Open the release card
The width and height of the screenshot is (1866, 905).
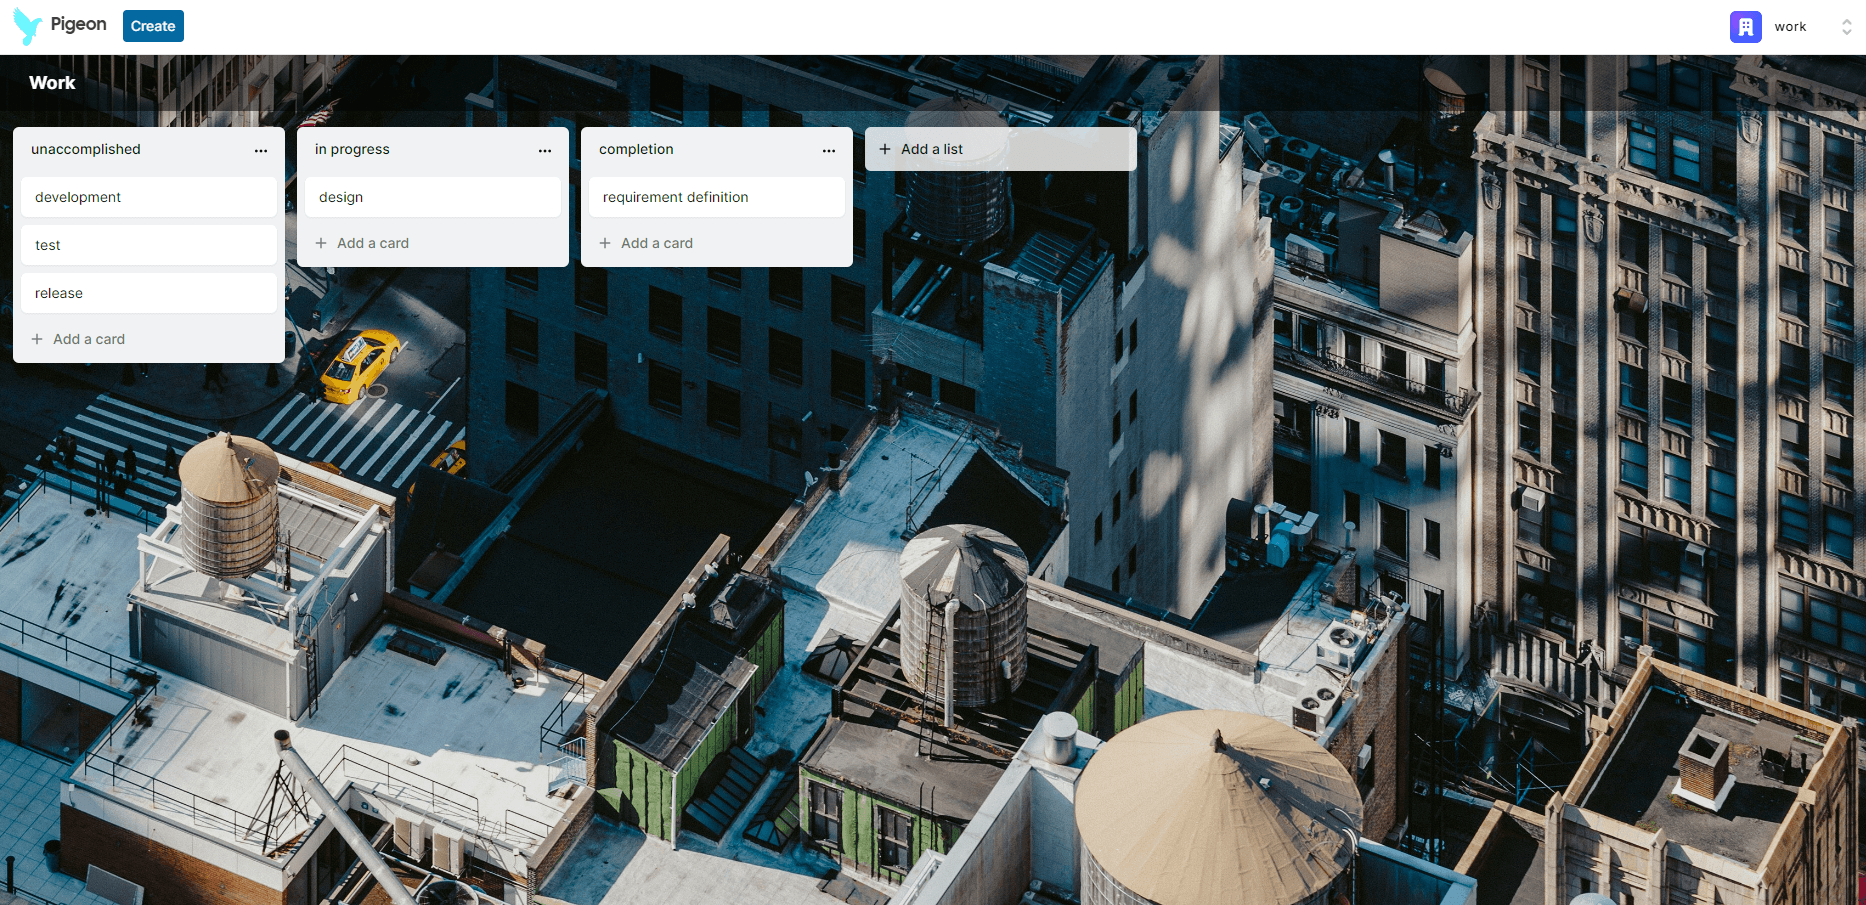click(148, 293)
